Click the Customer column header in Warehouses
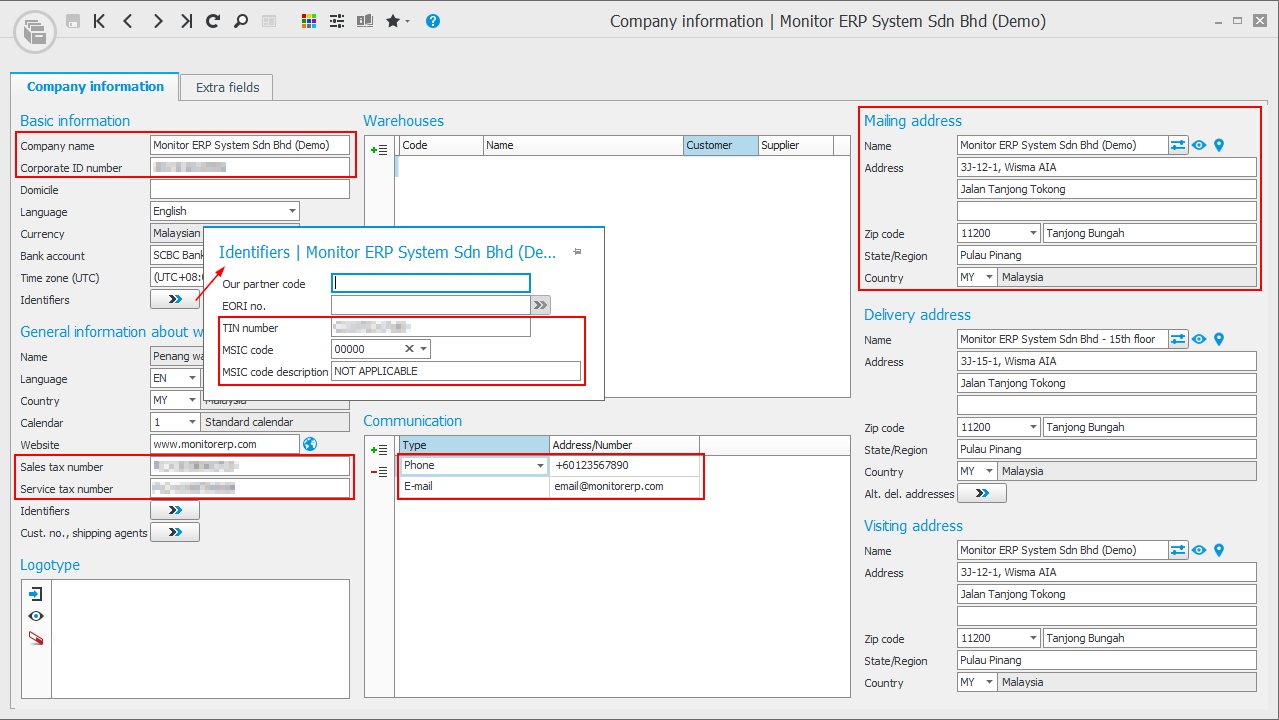Screen dimensions: 1279x720 click(721, 145)
